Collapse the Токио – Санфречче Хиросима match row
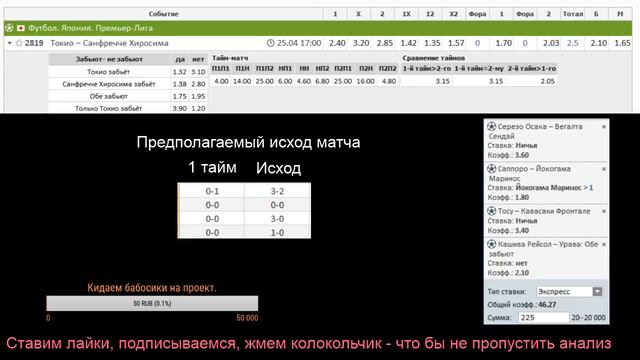The width and height of the screenshot is (640, 360). click(9, 43)
